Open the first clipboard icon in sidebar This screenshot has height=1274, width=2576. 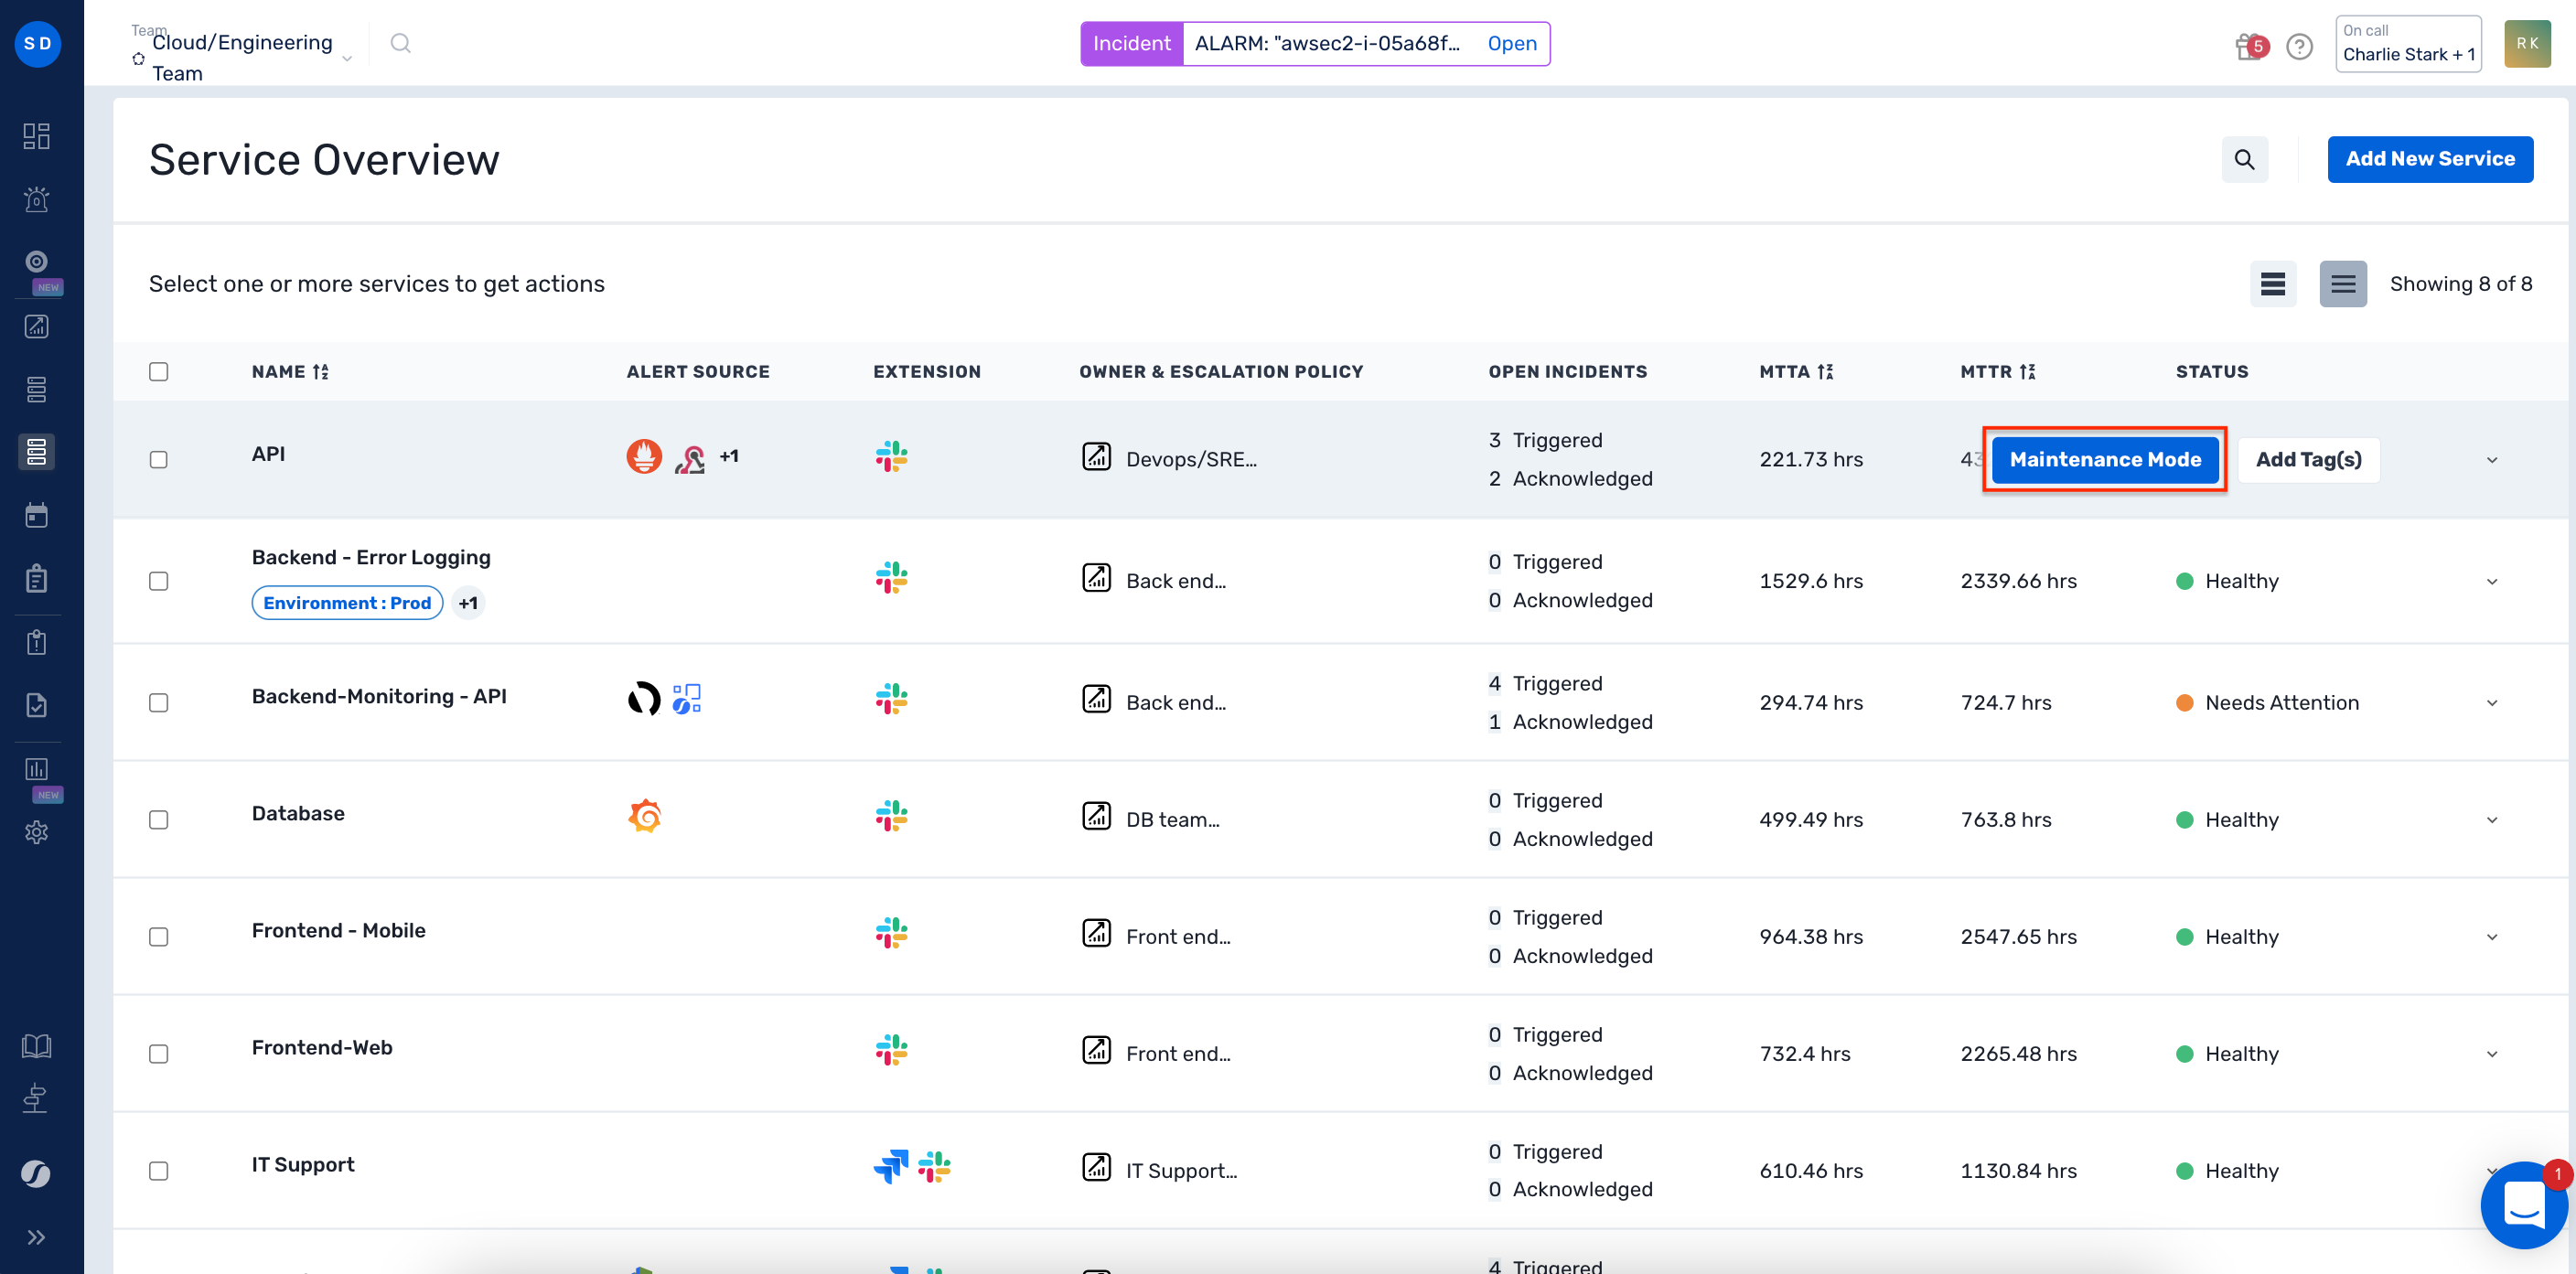click(37, 579)
